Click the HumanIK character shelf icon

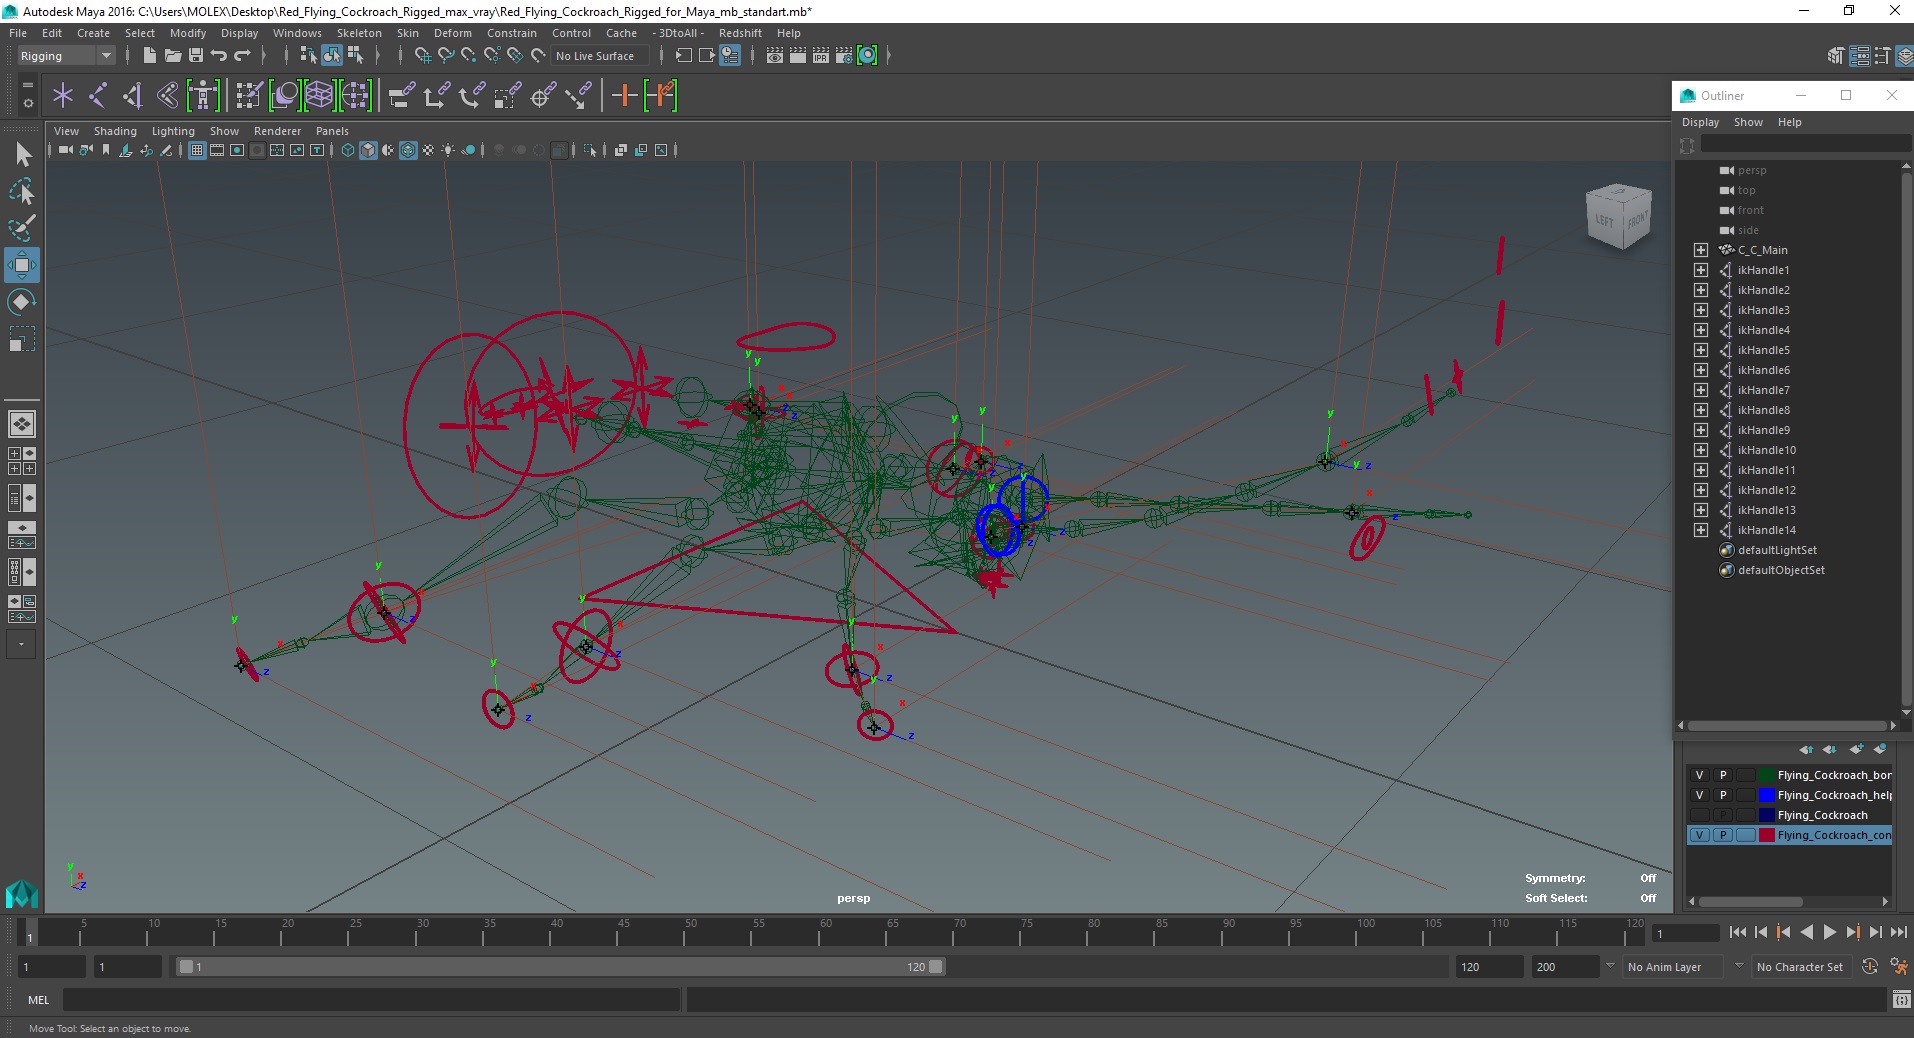tap(203, 96)
